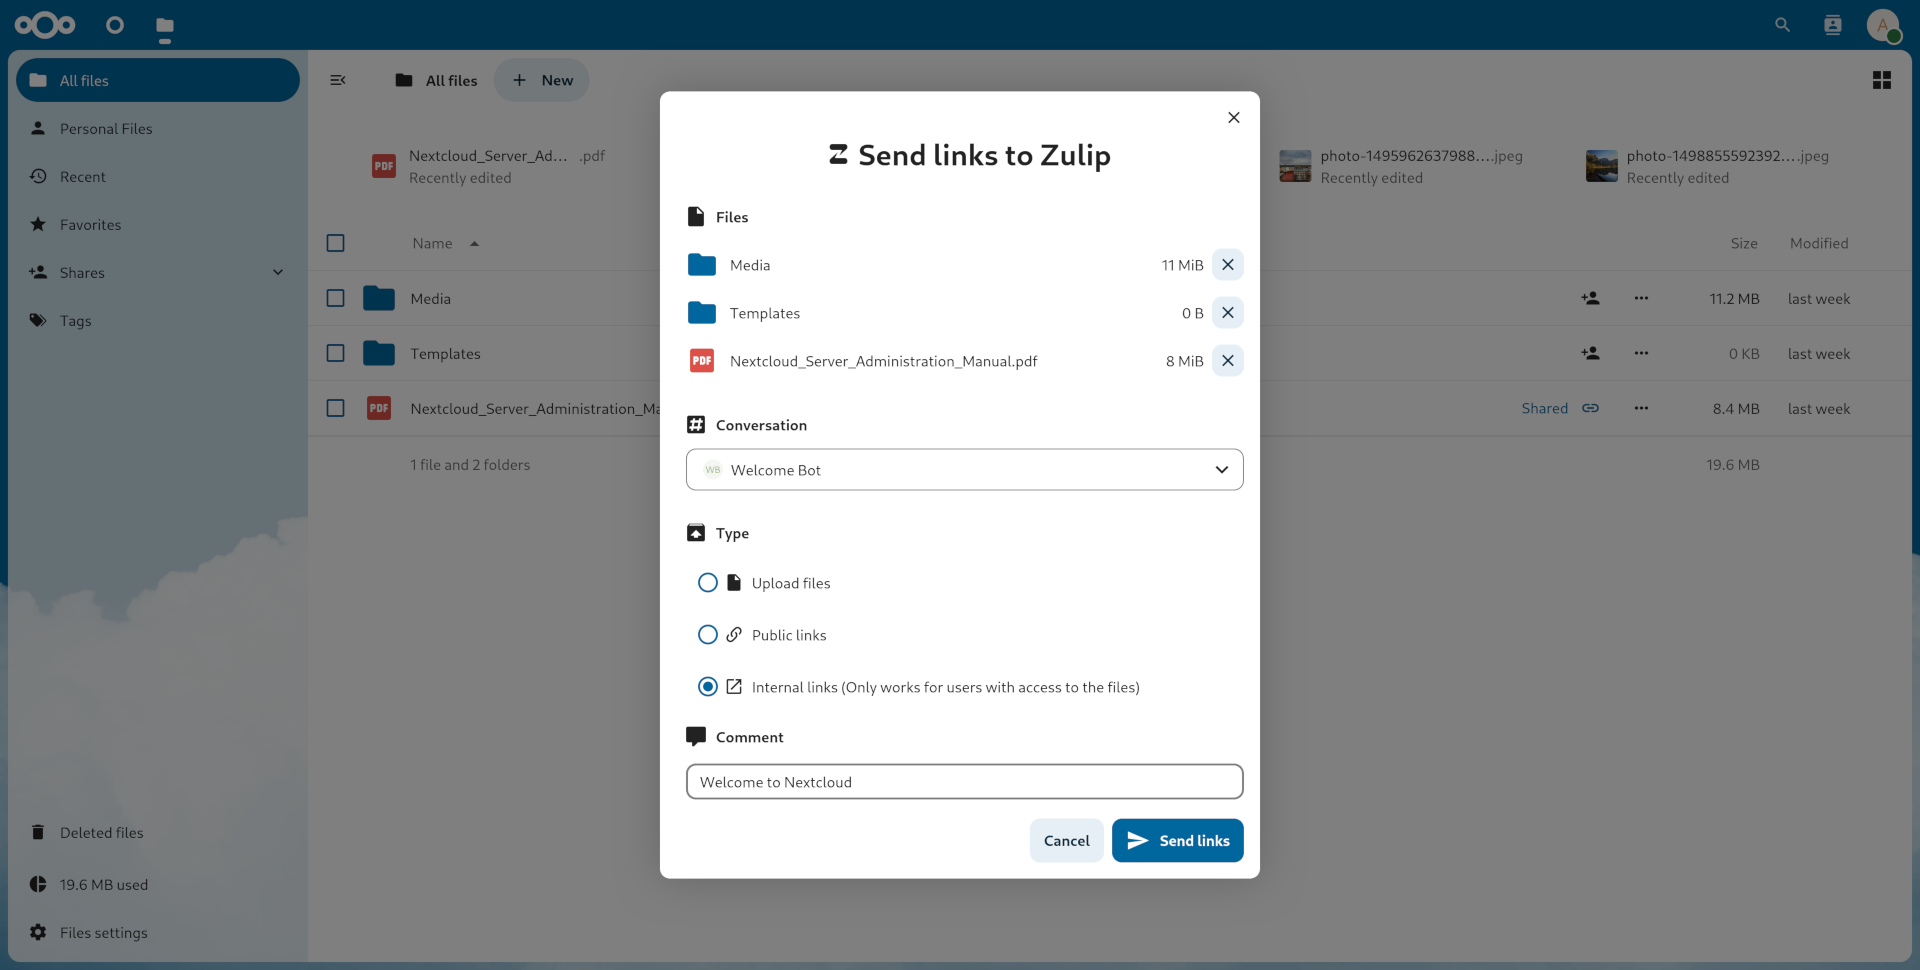This screenshot has height=970, width=1920.
Task: Open recently edited Nextcloud_Server_Ad pdf
Action: 490,166
